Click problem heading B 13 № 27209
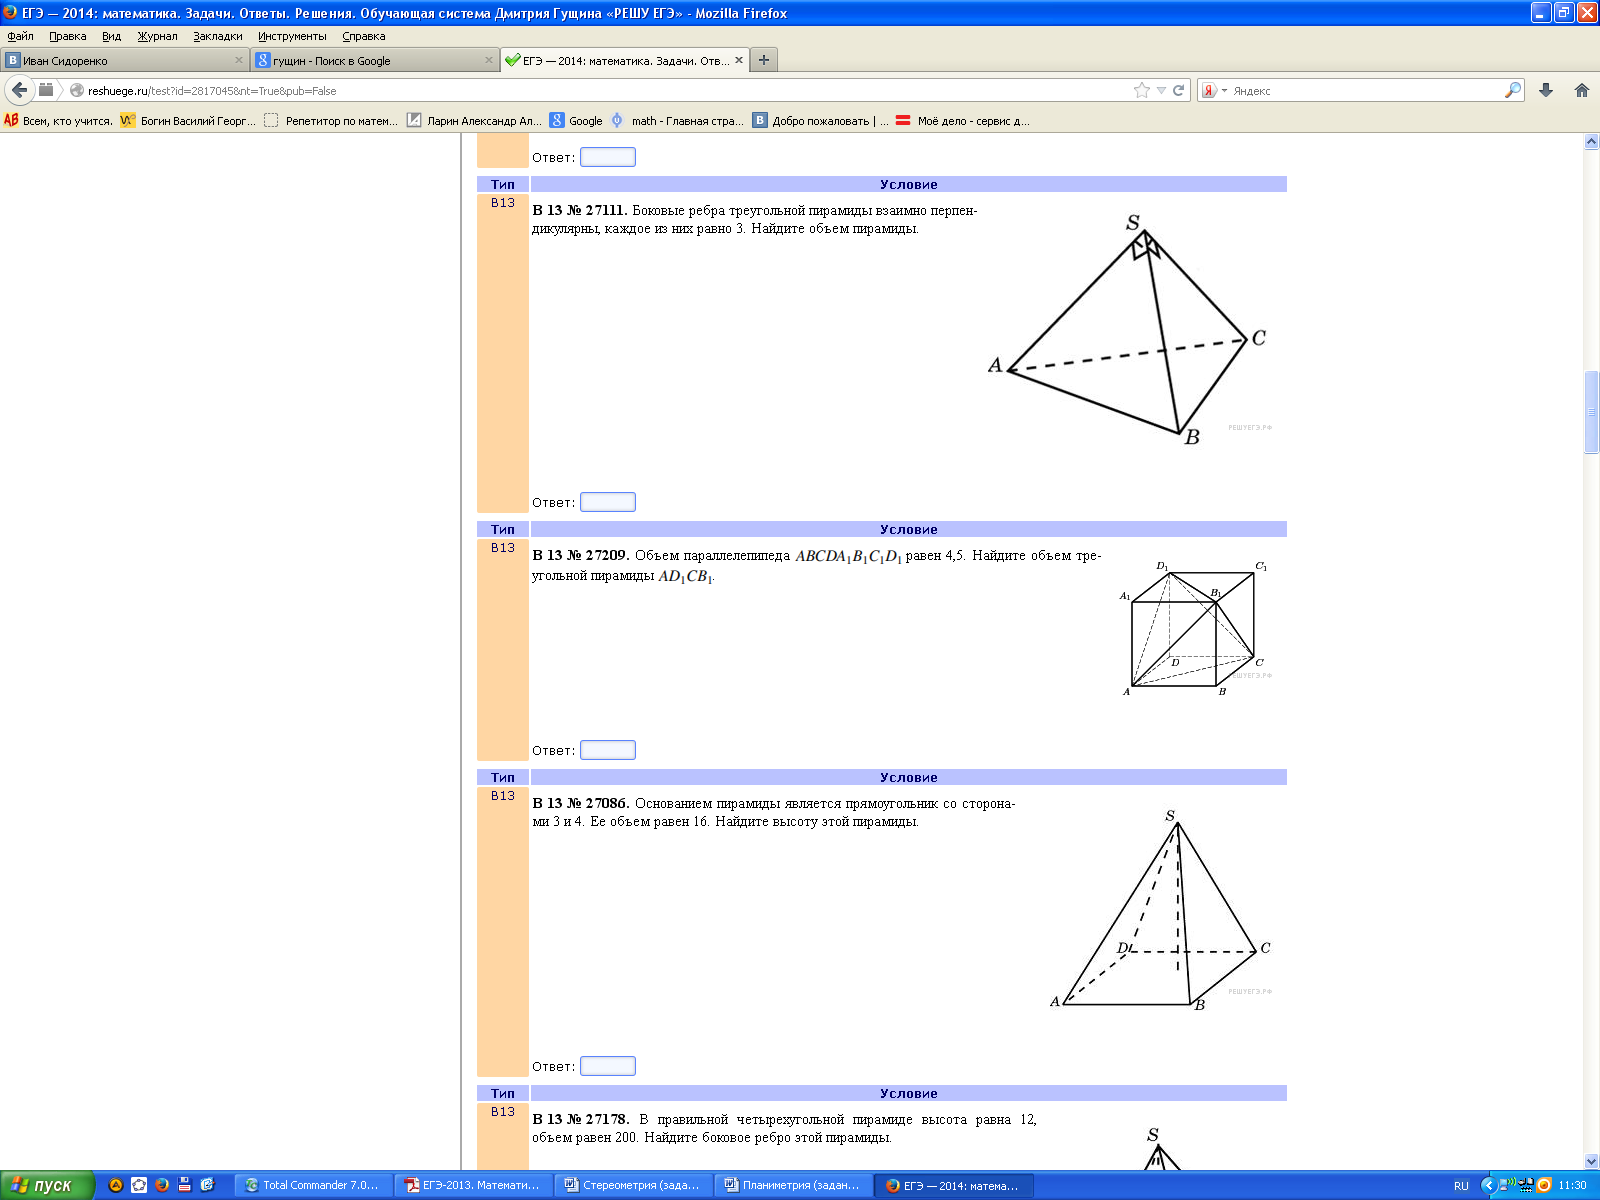The width and height of the screenshot is (1600, 1200). tap(580, 556)
